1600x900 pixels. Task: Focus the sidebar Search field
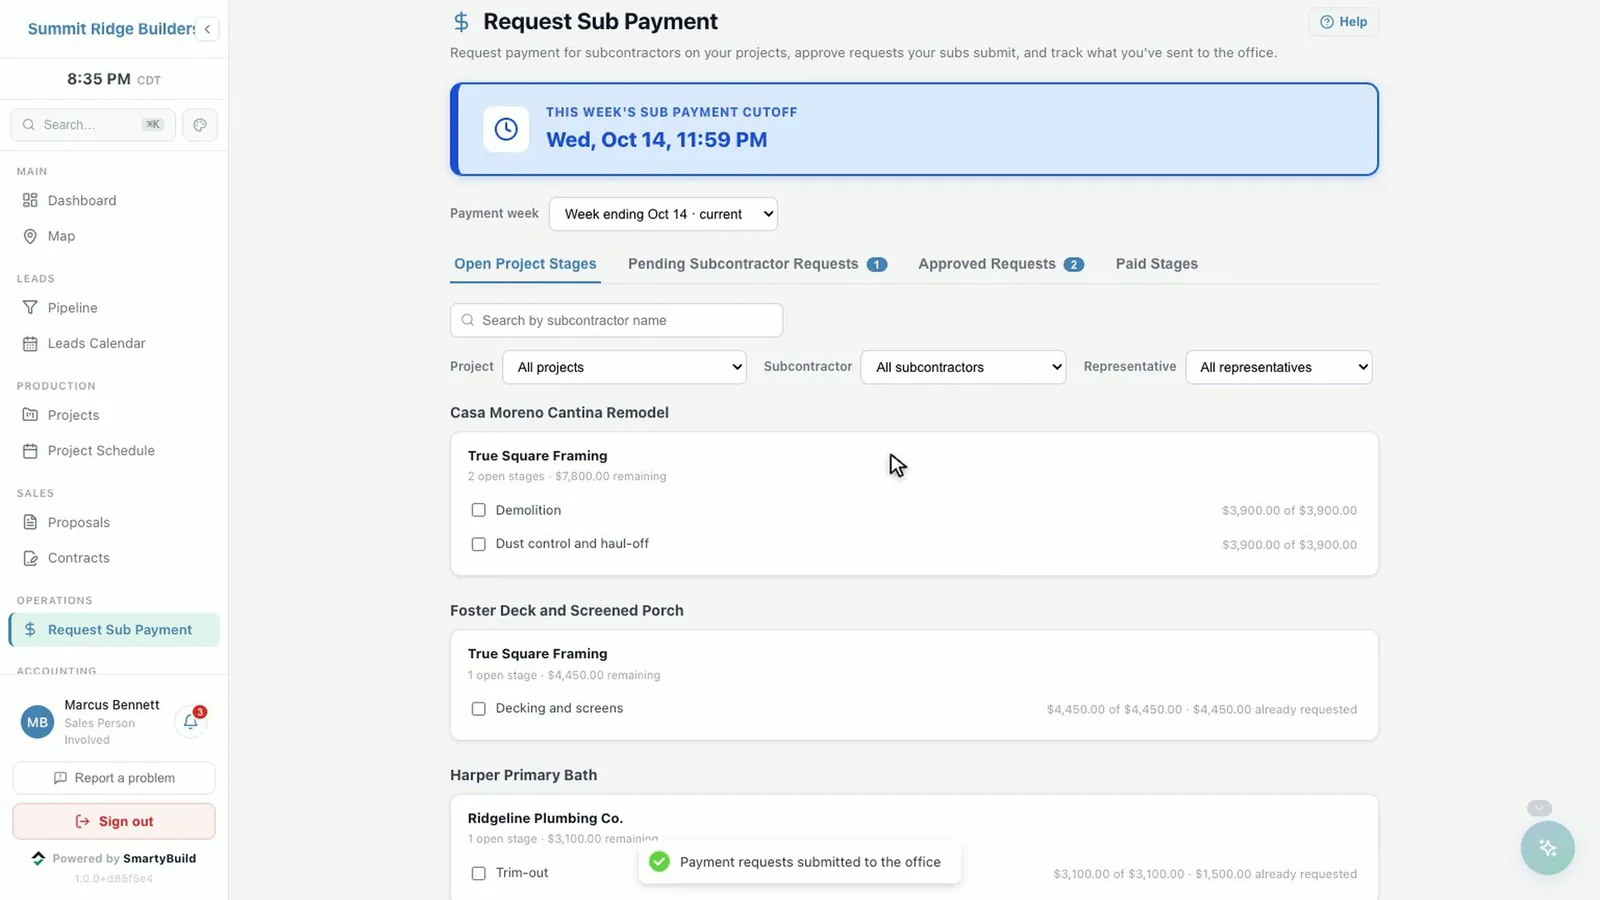click(x=93, y=125)
